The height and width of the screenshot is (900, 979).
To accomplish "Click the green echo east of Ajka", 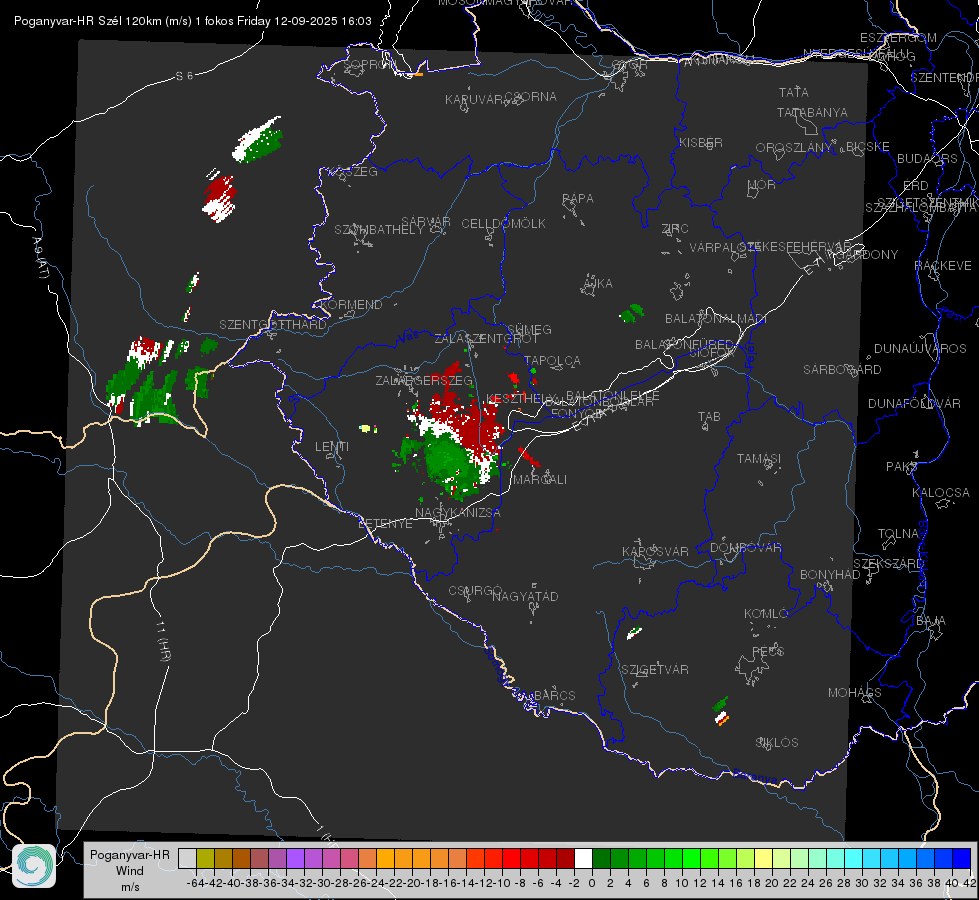I will [x=632, y=314].
